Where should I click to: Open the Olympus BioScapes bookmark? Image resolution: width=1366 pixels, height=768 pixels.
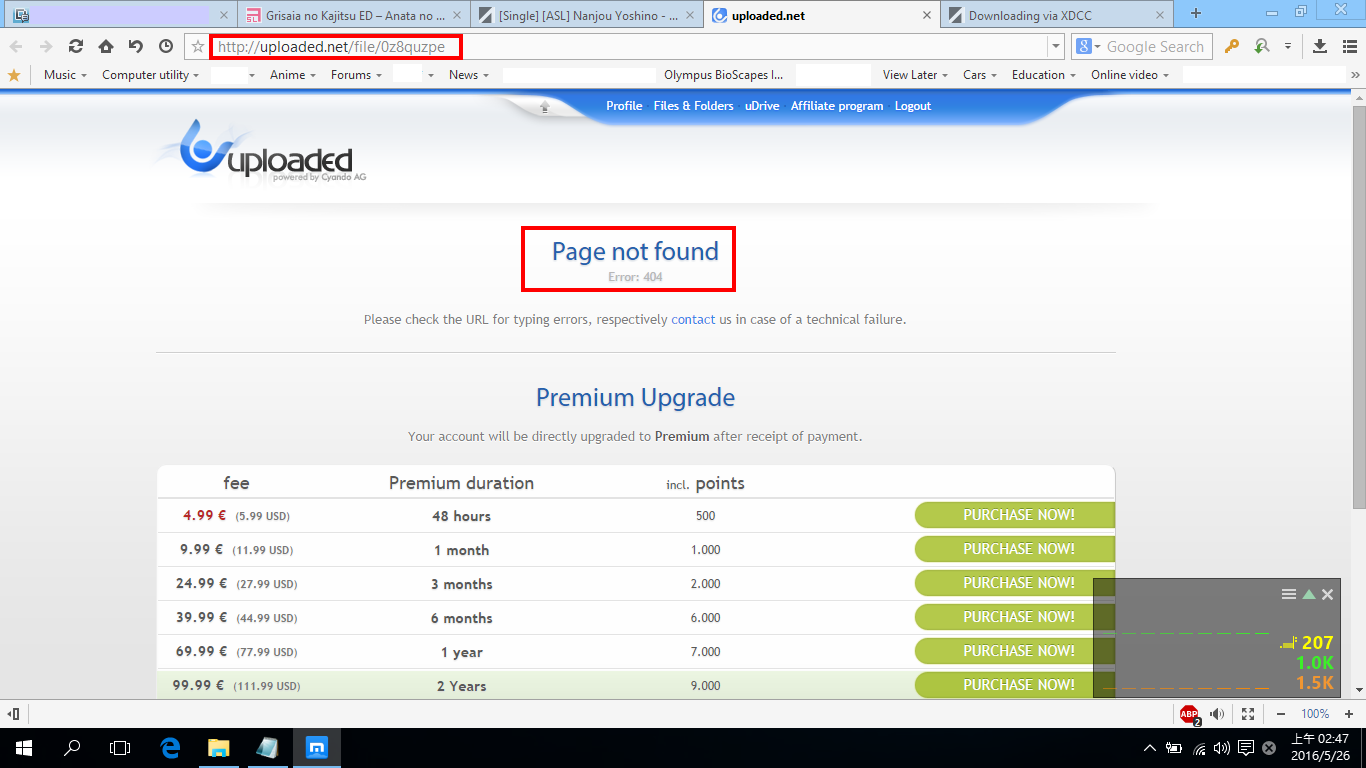pos(724,75)
